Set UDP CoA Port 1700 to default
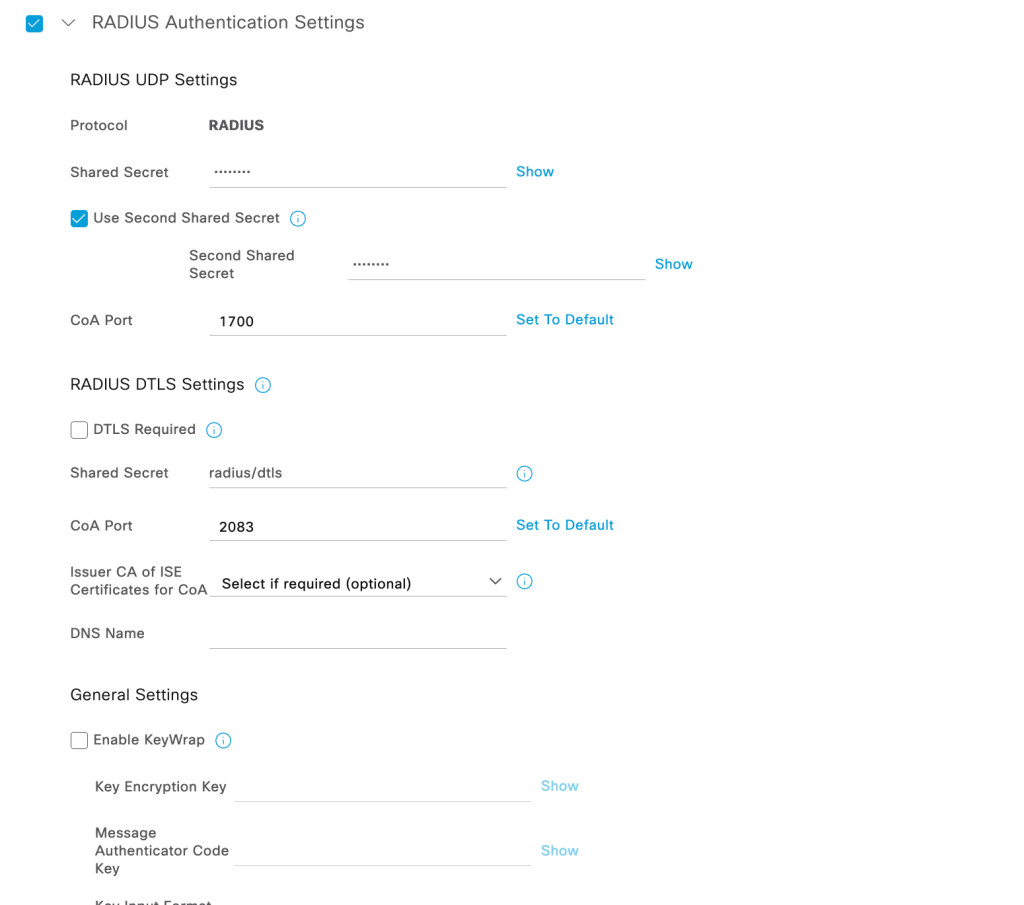The height and width of the screenshot is (905, 1024). 565,320
